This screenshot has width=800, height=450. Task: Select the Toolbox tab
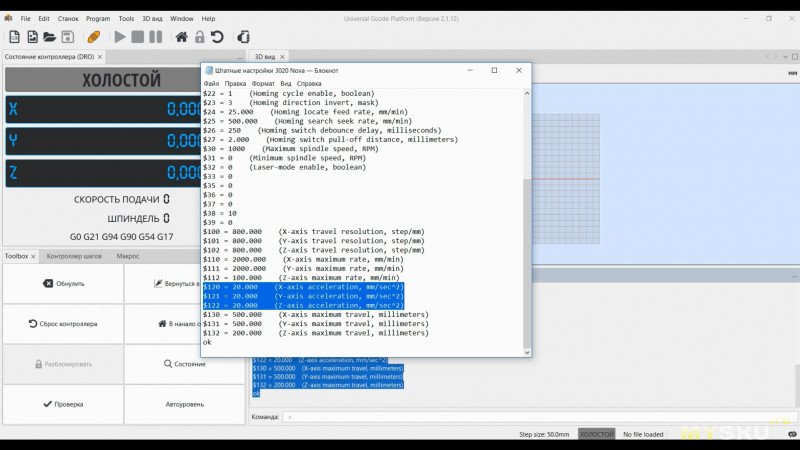(16, 256)
